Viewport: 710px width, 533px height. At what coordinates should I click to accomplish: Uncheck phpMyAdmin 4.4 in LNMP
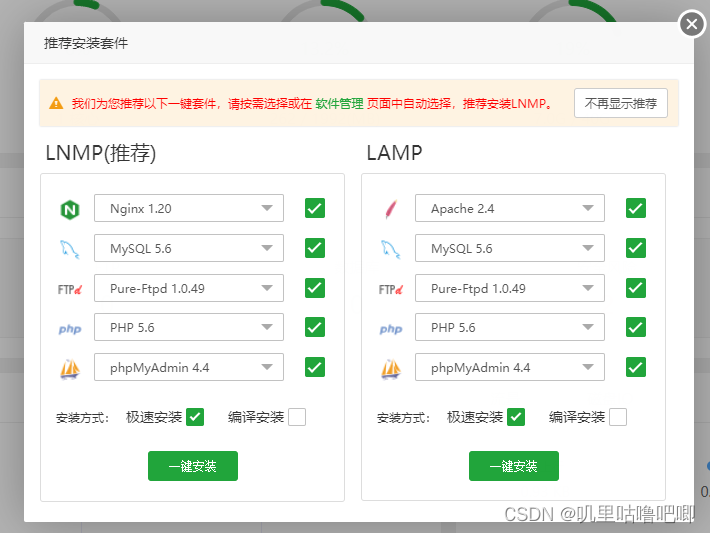(x=315, y=367)
